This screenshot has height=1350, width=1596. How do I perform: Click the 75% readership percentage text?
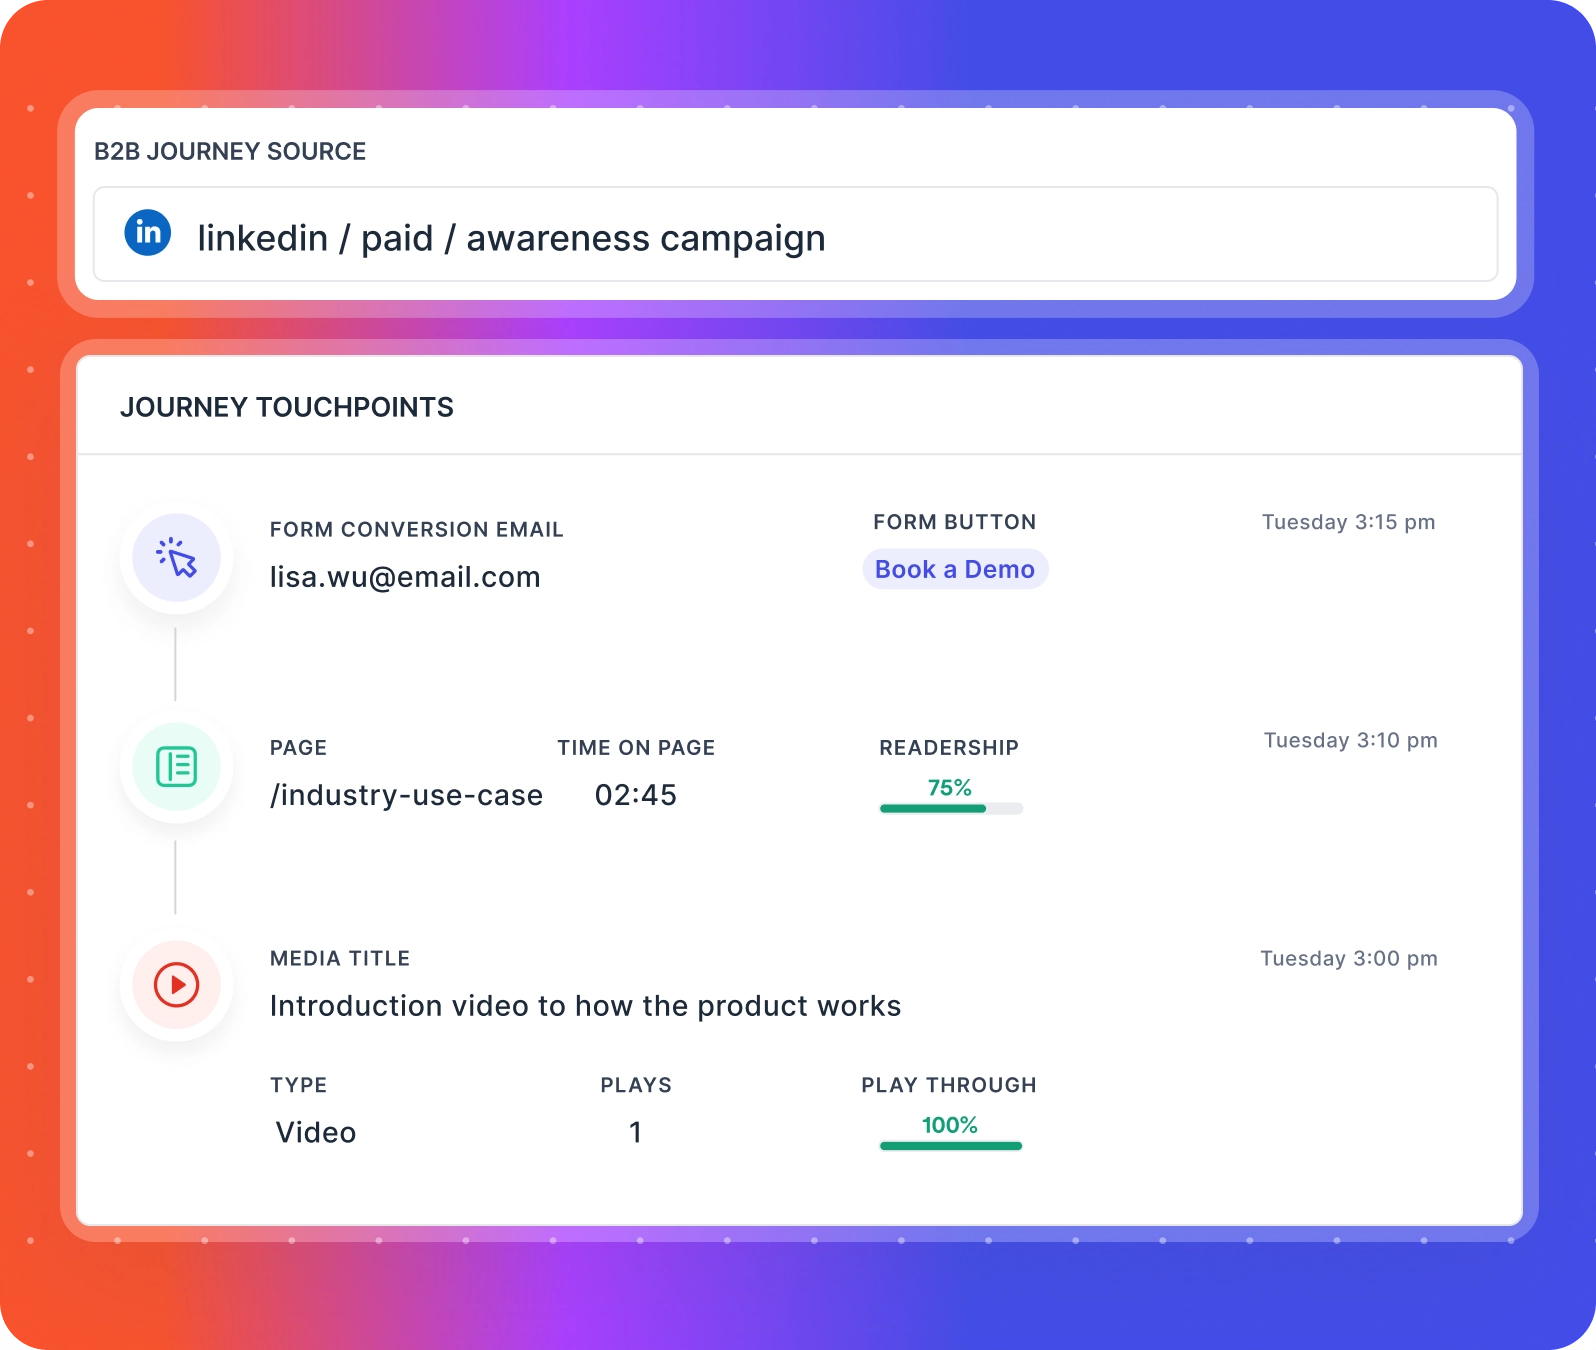coord(949,788)
